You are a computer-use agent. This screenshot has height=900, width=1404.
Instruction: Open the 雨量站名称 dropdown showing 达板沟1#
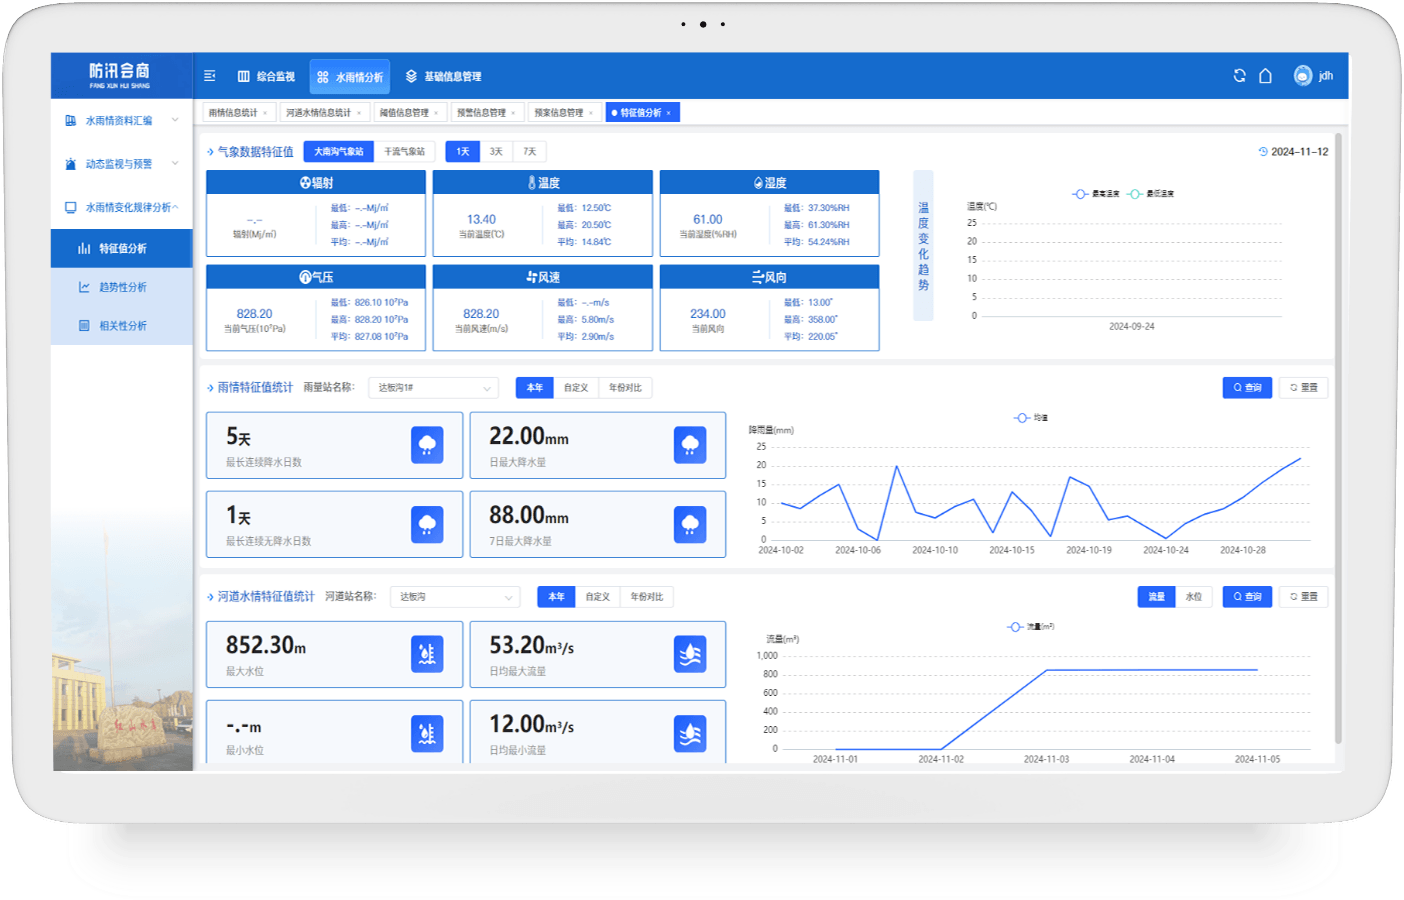(x=434, y=388)
